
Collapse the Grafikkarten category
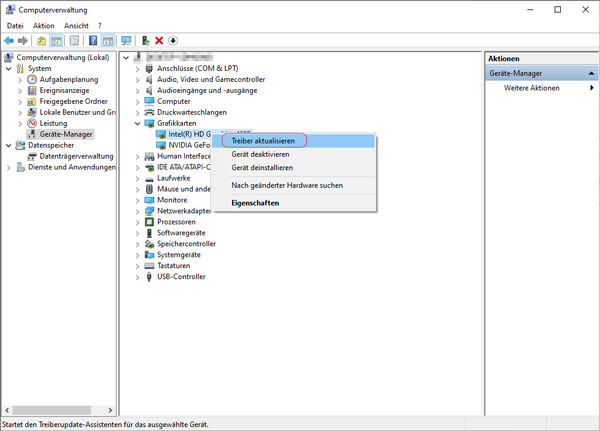pyautogui.click(x=138, y=124)
